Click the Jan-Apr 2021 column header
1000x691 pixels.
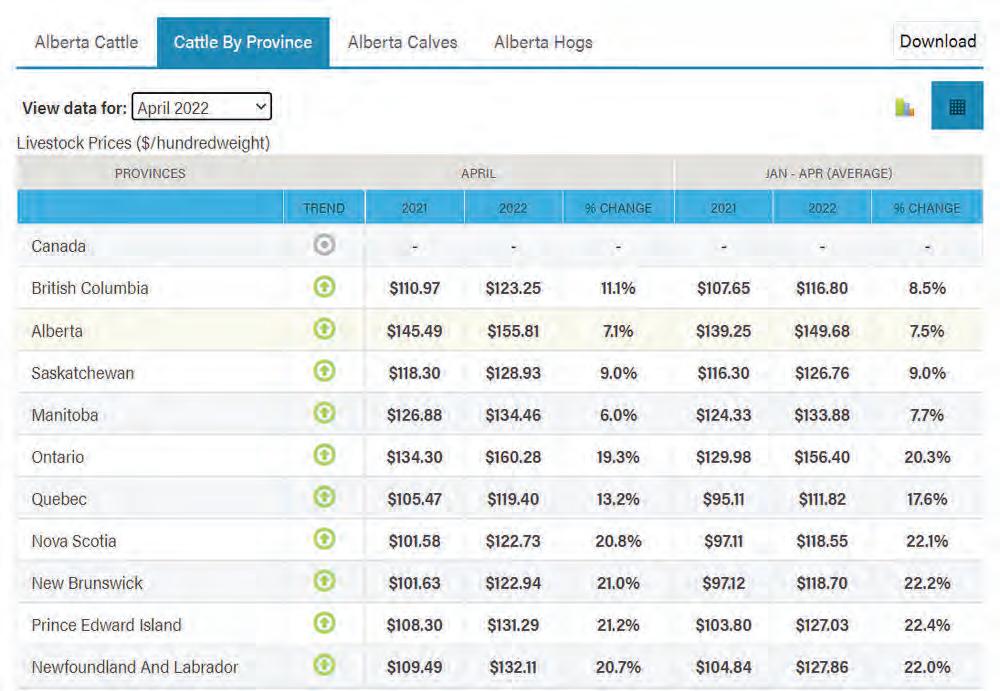723,208
